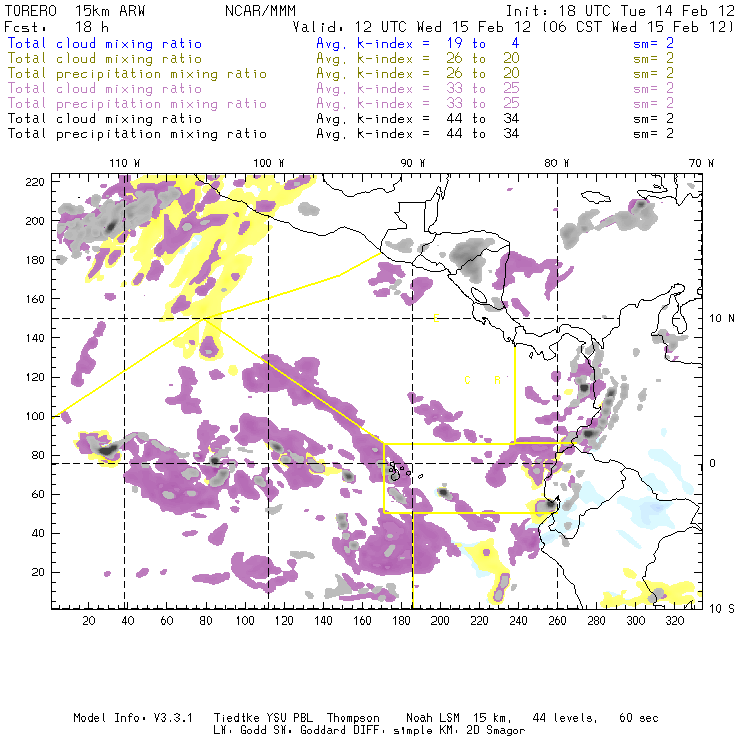This screenshot has width=740, height=740.
Task: Click the '10 S' latitude label
Action: 722,609
